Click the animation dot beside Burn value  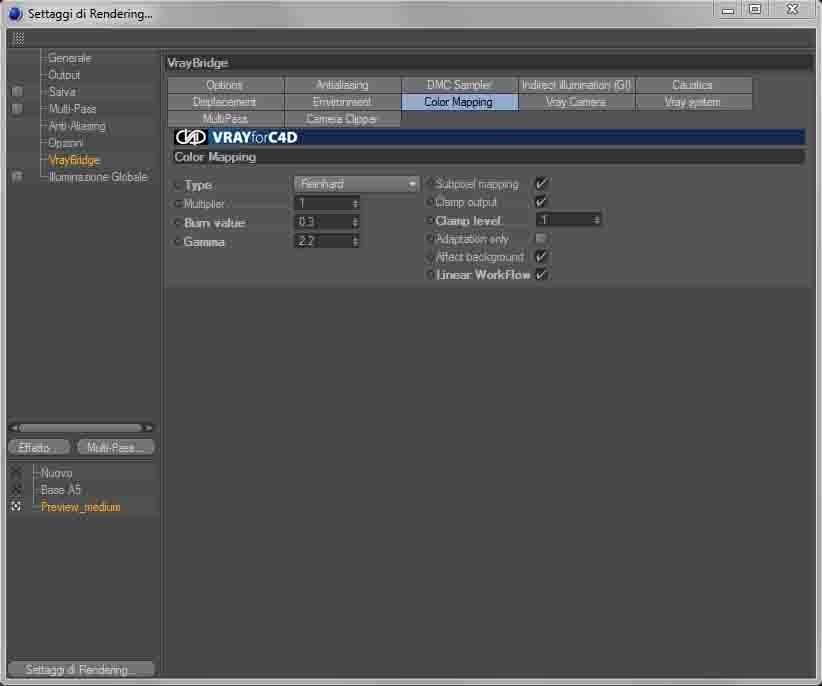coord(177,223)
